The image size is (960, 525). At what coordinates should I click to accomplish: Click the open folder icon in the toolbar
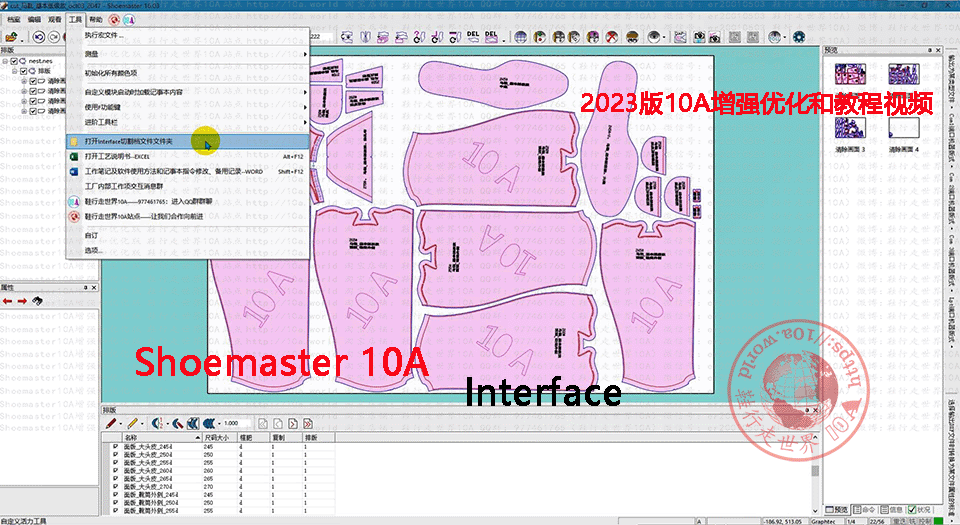pos(10,37)
